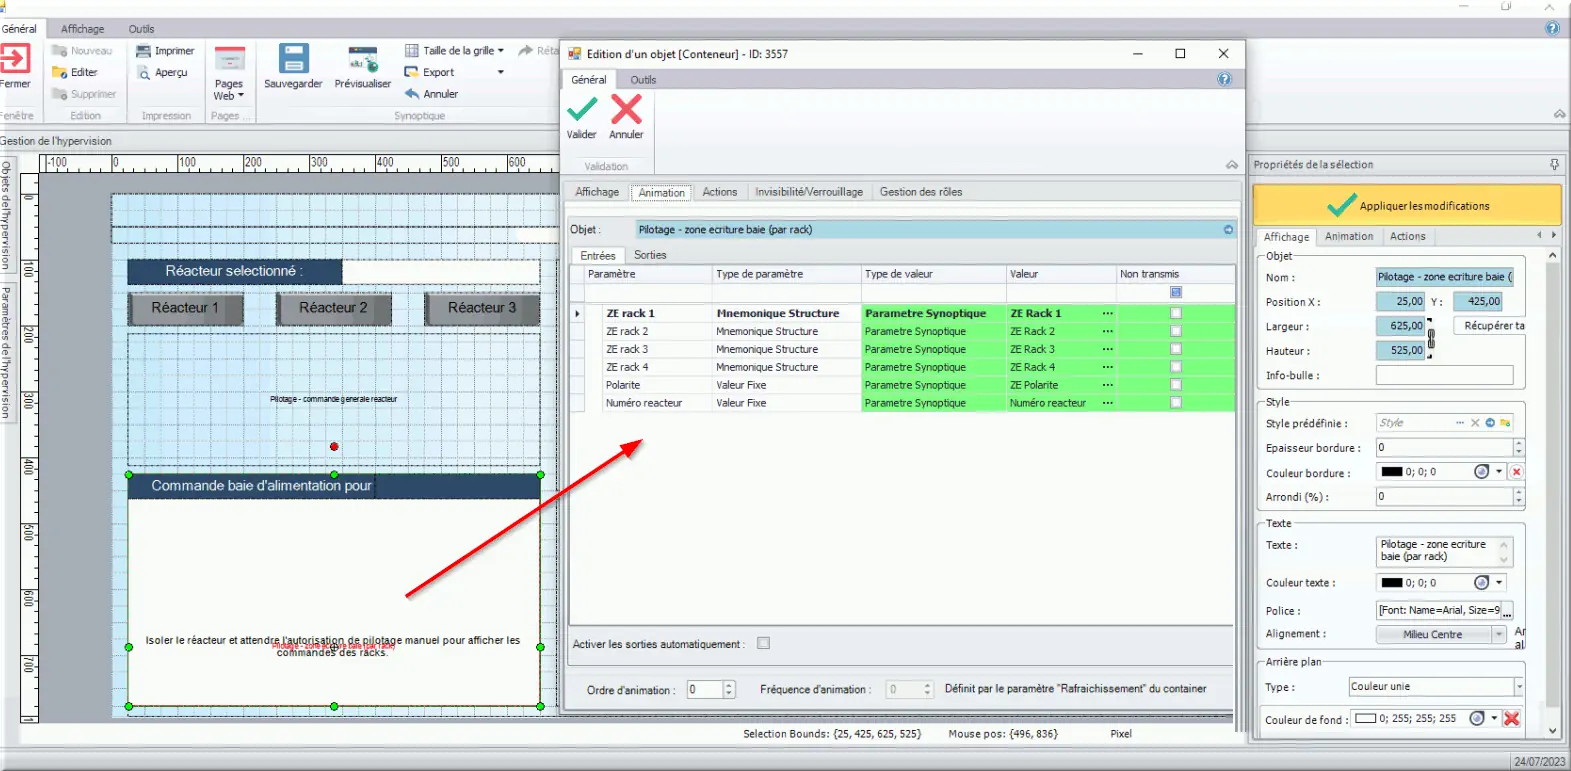Open Gestion des rôles tab
Viewport: 1571px width, 771px height.
tap(921, 192)
